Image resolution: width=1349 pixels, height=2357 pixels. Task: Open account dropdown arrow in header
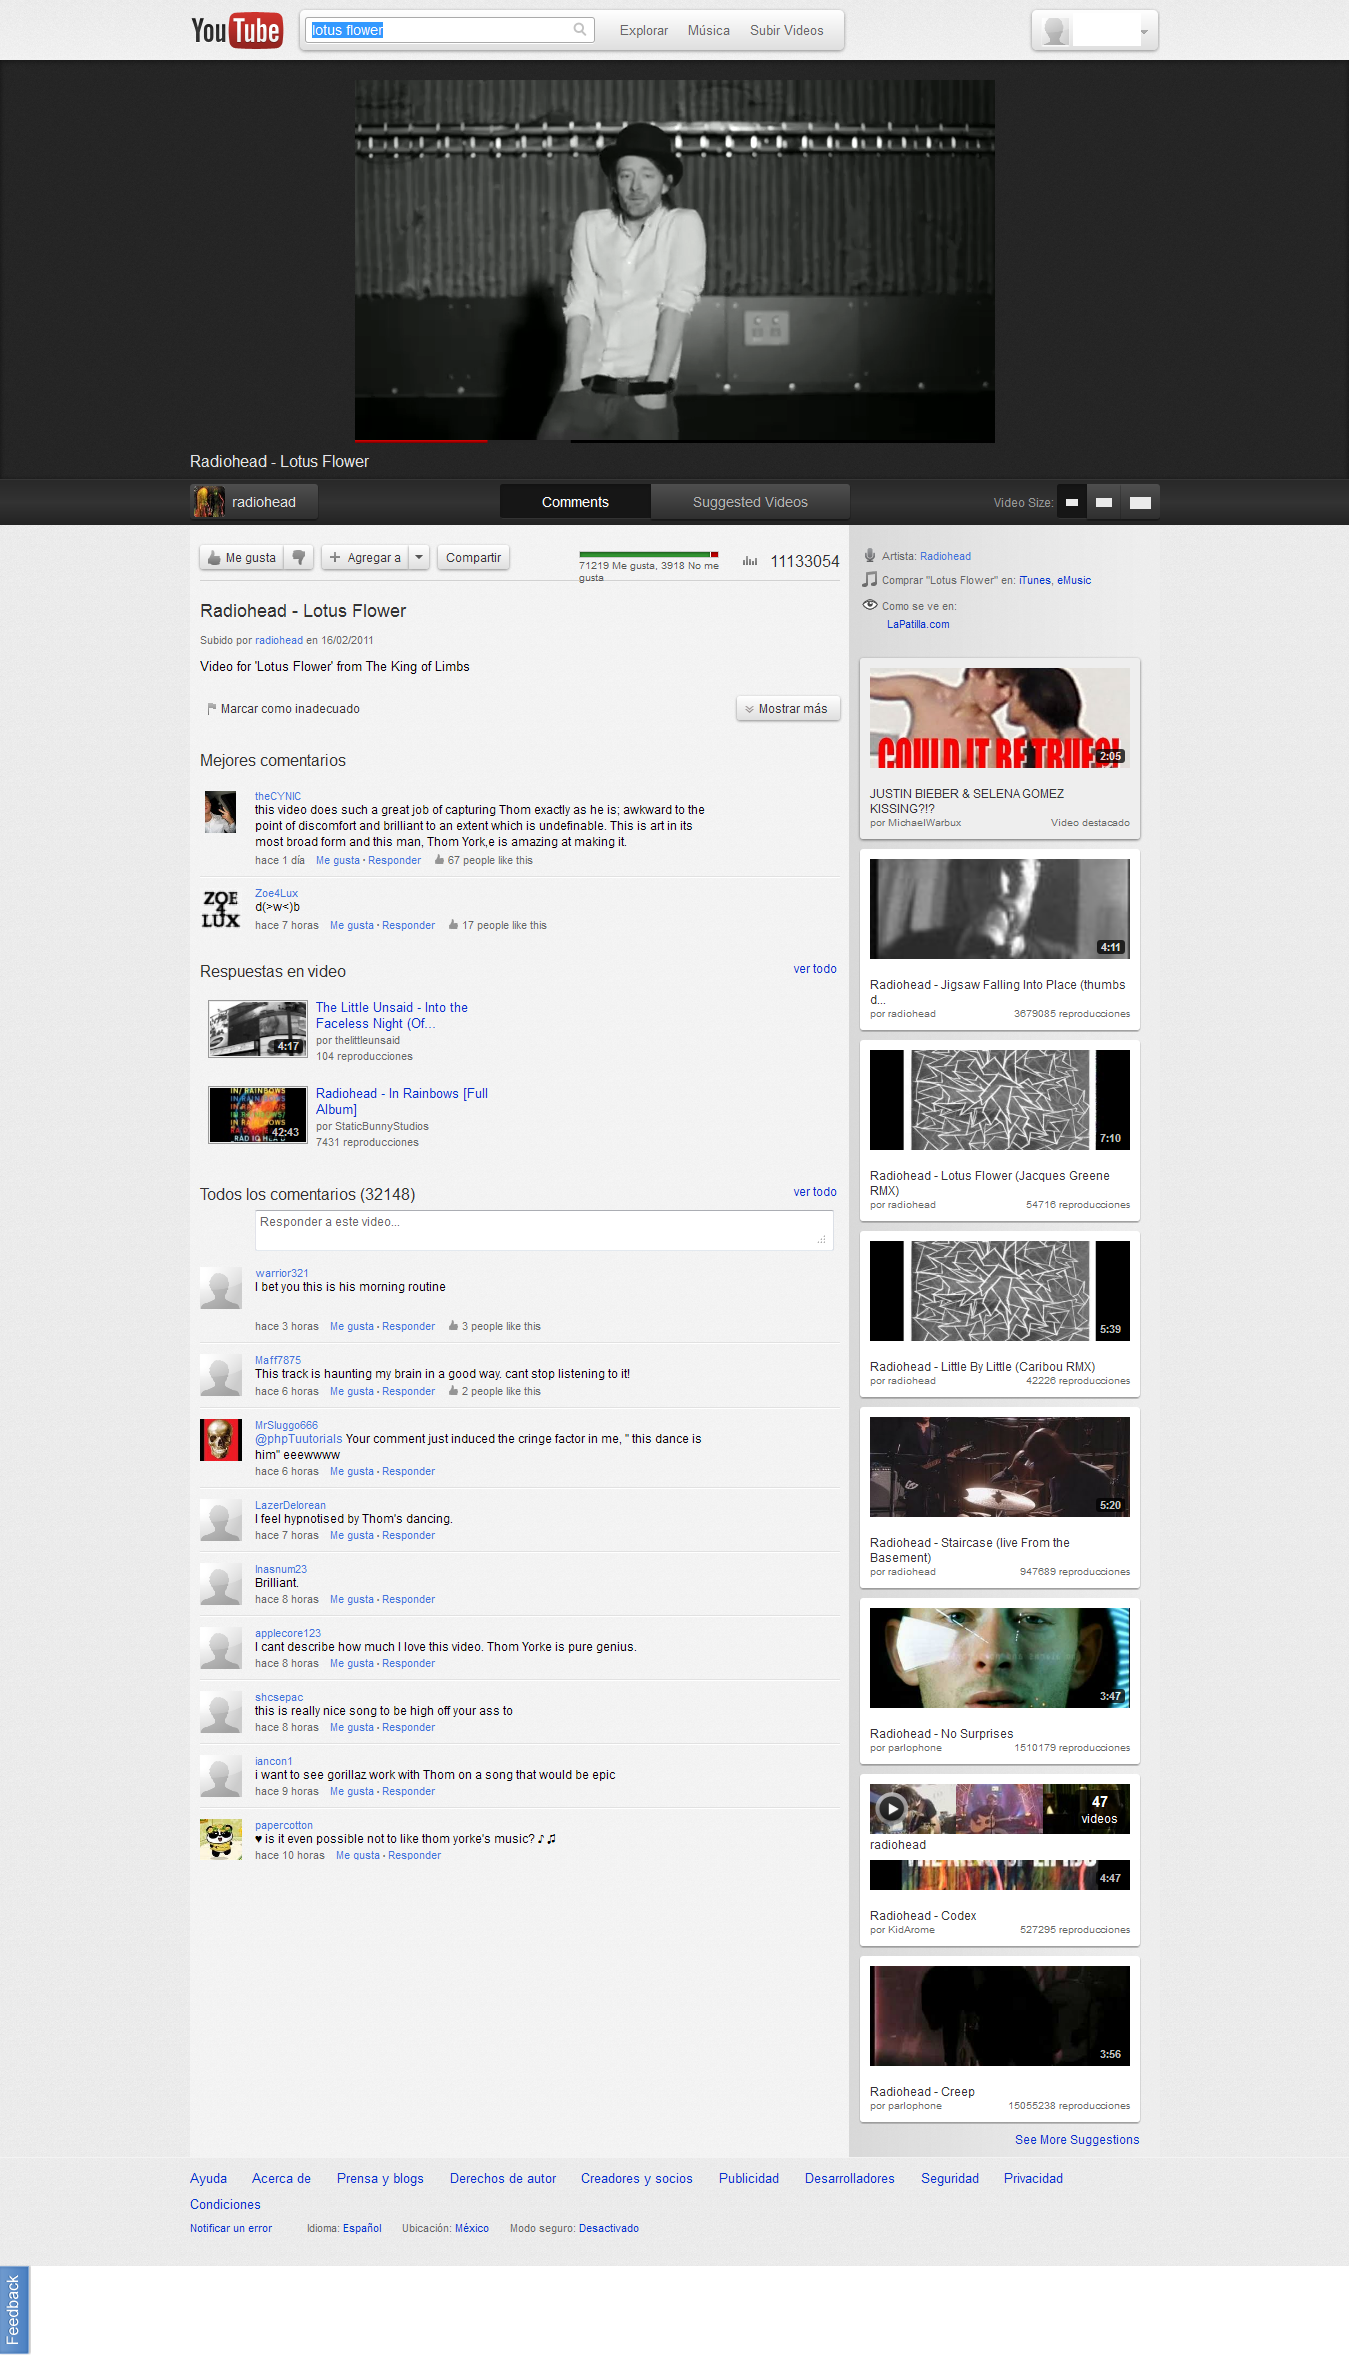pyautogui.click(x=1144, y=32)
